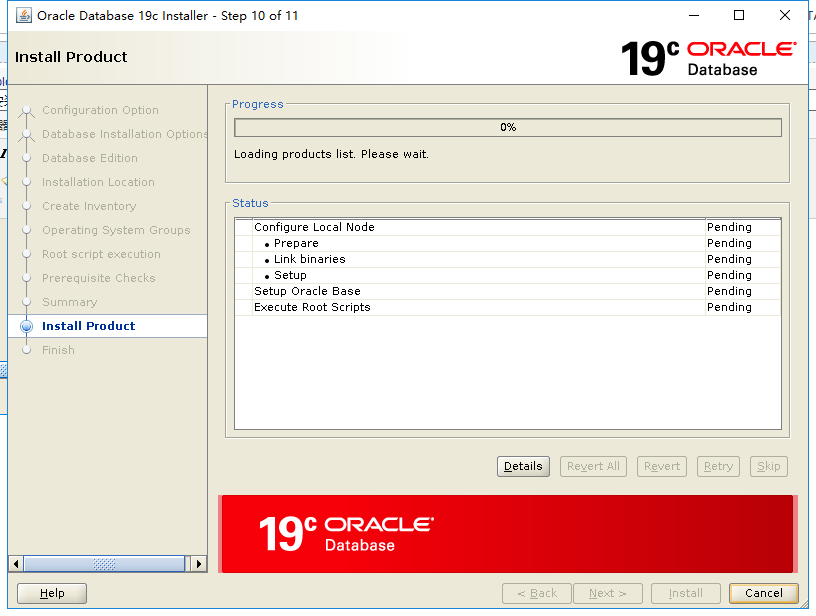
Task: Select the Database Edition step
Action: (90, 158)
